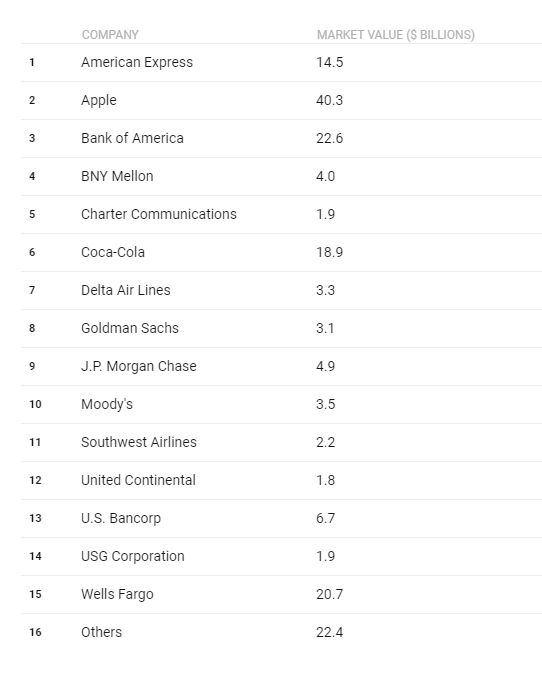Select the American Express company name
The width and height of the screenshot is (542, 674).
[137, 62]
